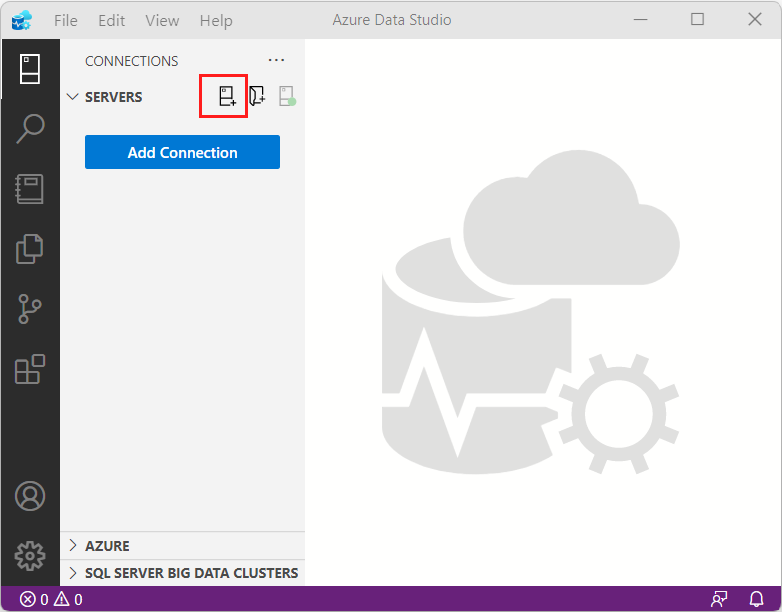The image size is (782, 612).
Task: Open the Extensions view in the activity bar
Action: point(30,369)
